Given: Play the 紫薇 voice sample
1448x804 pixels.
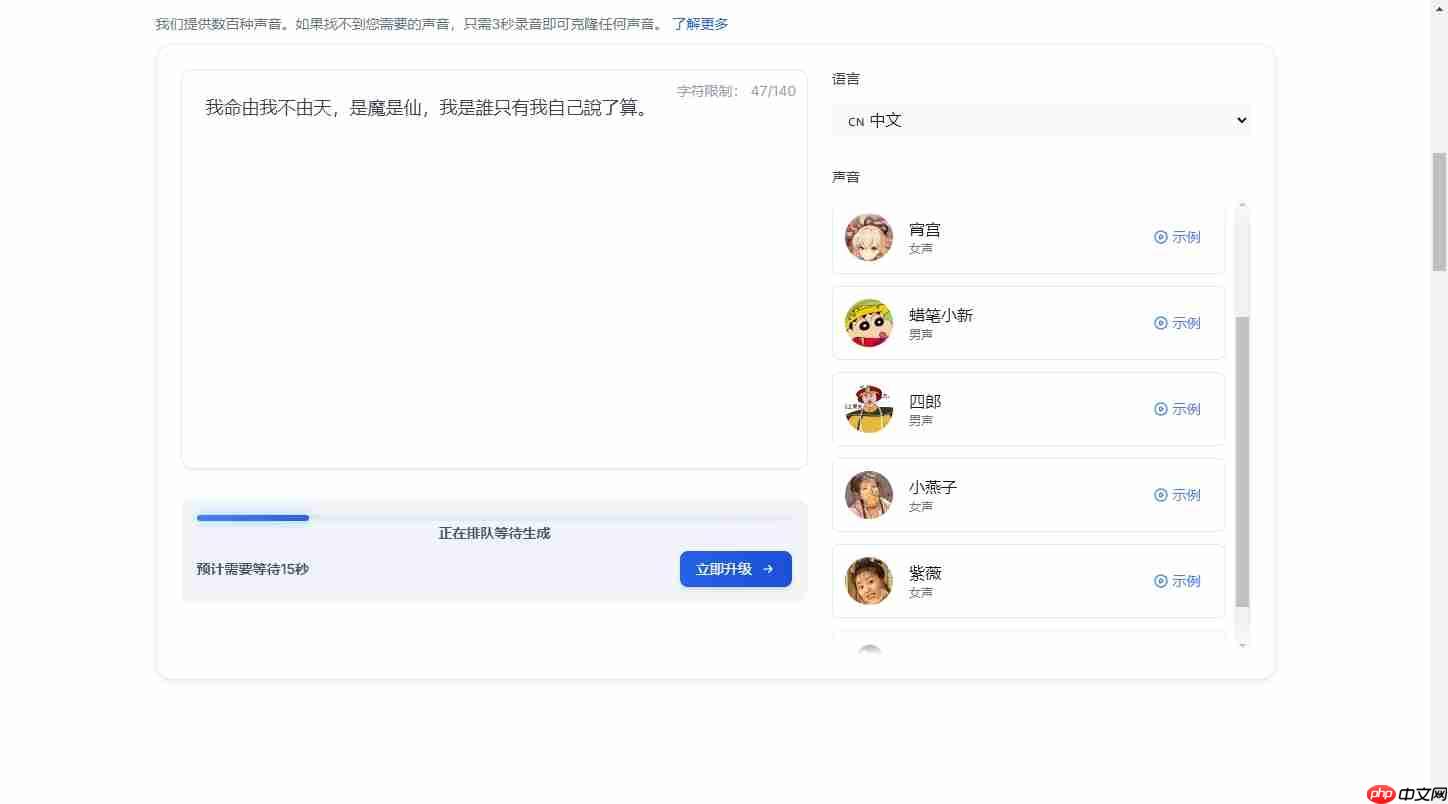Looking at the screenshot, I should (1176, 580).
